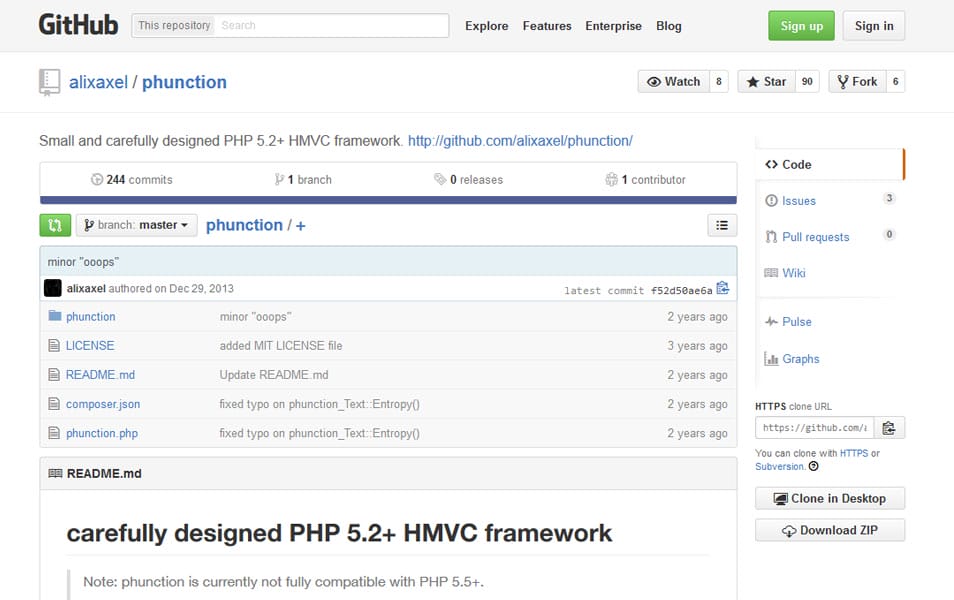Image resolution: width=954 pixels, height=600 pixels.
Task: Focus the repository search field
Action: point(330,25)
